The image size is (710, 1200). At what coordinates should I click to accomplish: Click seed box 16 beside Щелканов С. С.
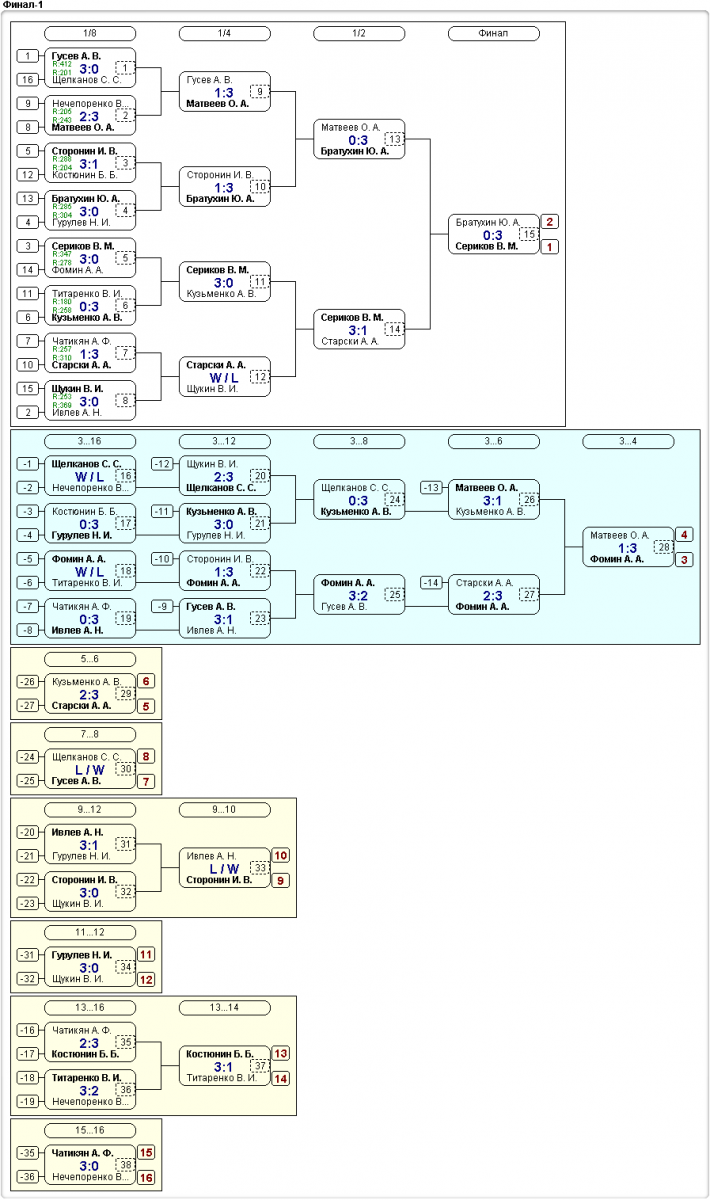(x=30, y=80)
